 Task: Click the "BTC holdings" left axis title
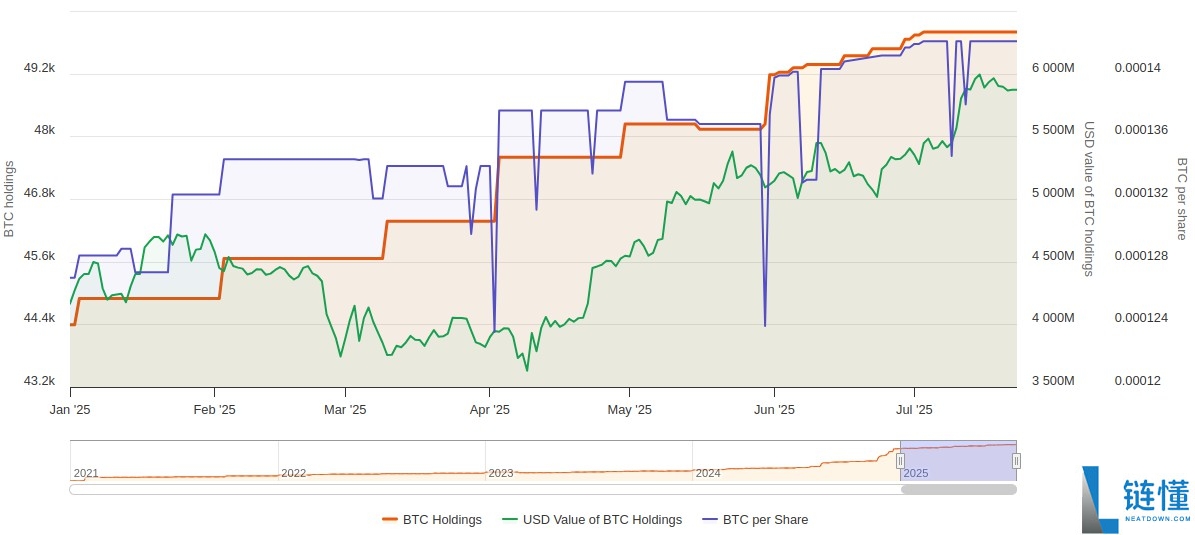pos(9,198)
